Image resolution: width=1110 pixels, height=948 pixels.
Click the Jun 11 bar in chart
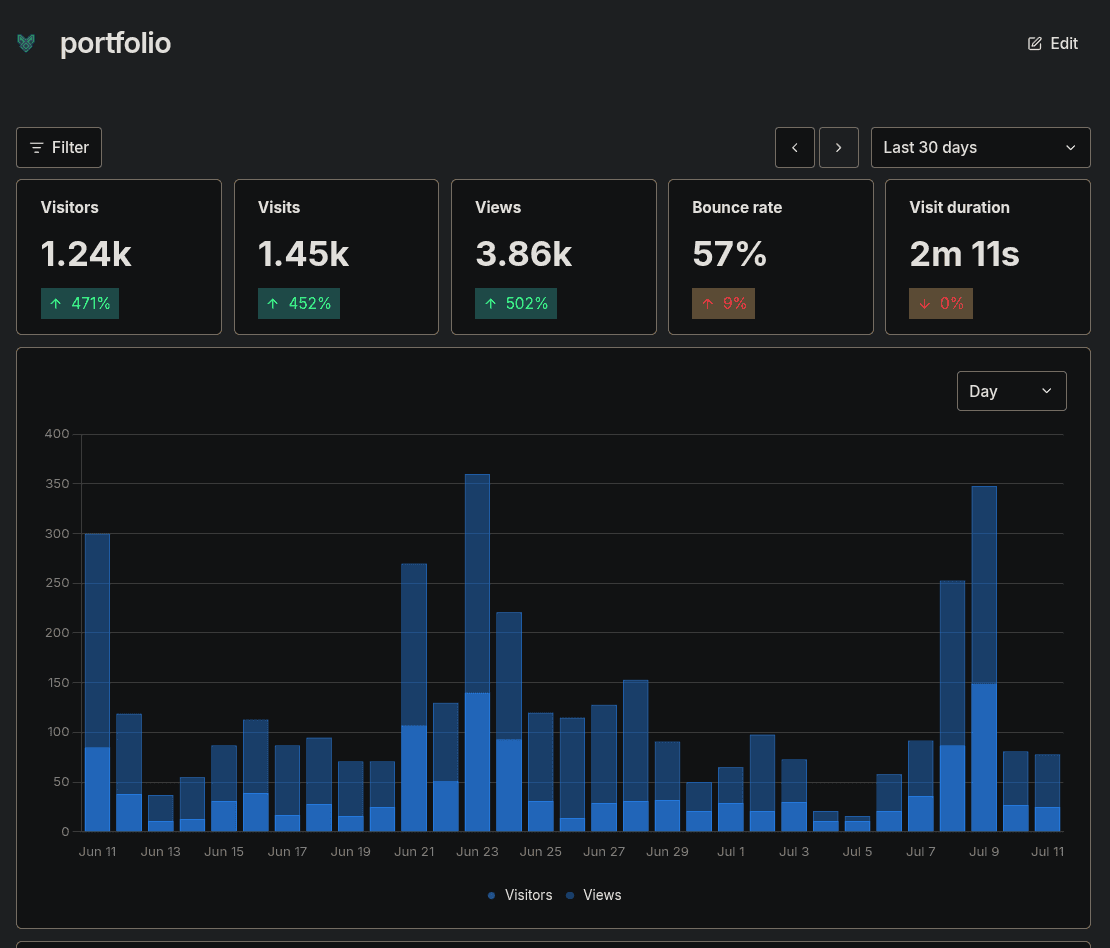click(x=98, y=683)
